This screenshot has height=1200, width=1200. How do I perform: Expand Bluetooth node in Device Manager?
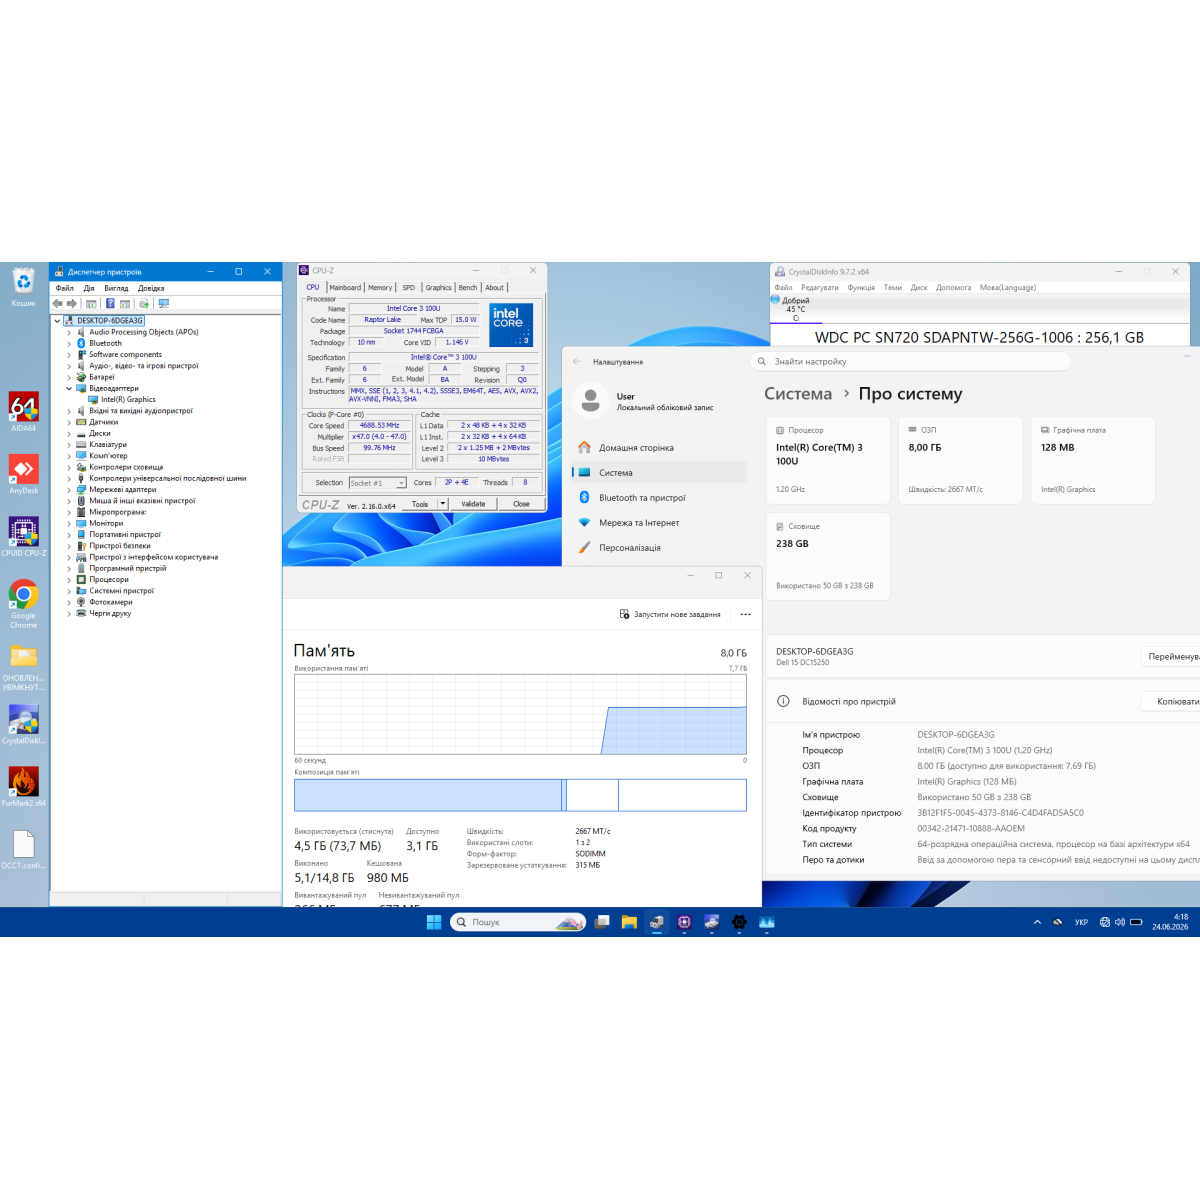(69, 343)
